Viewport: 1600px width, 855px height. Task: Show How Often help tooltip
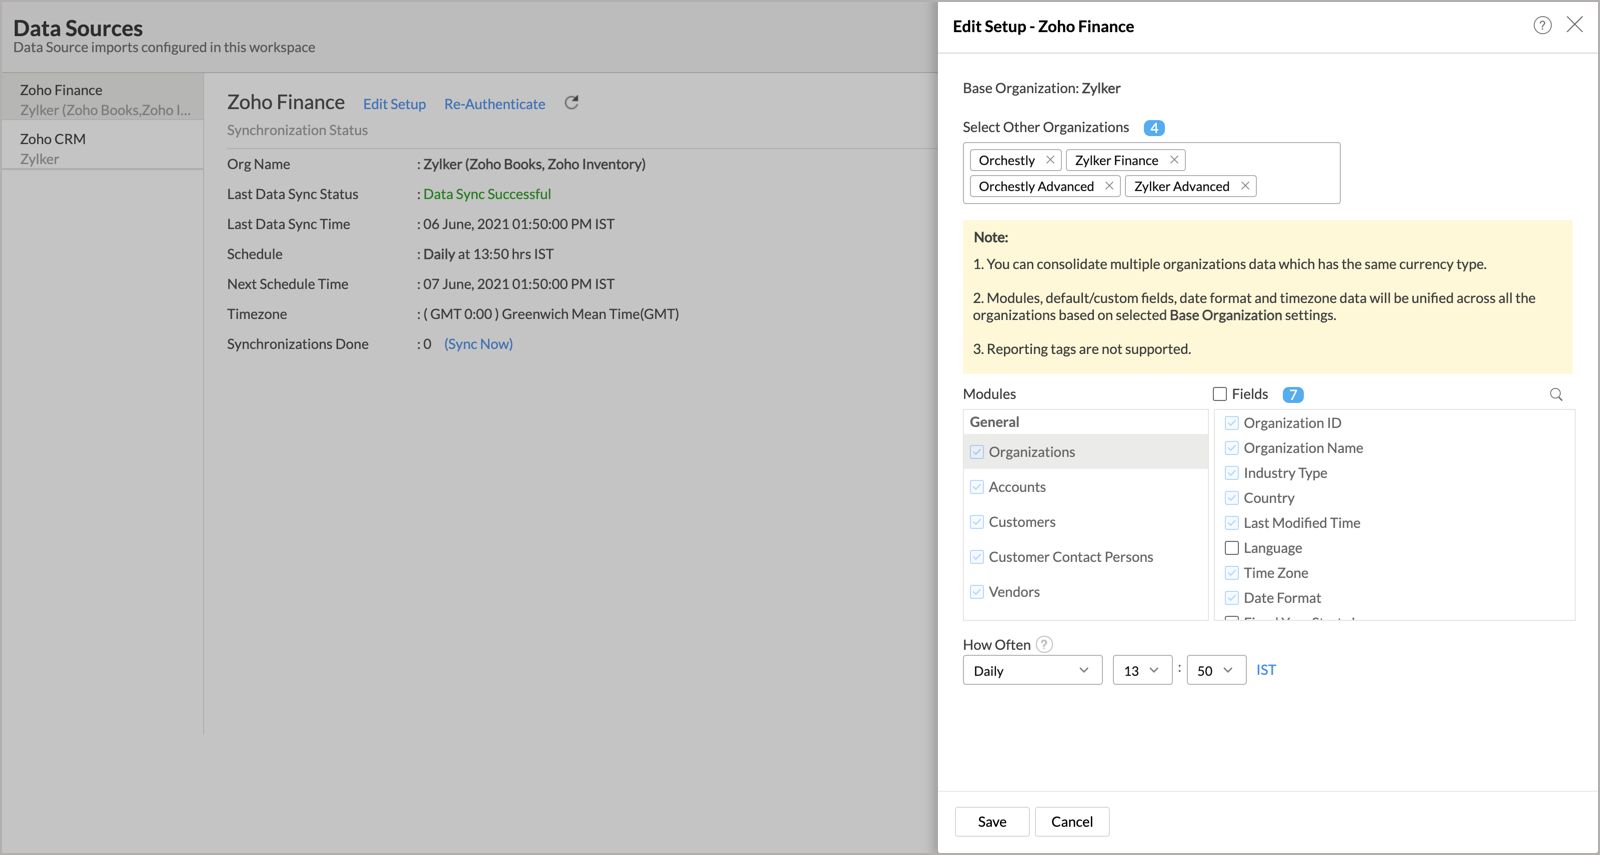coord(1044,644)
